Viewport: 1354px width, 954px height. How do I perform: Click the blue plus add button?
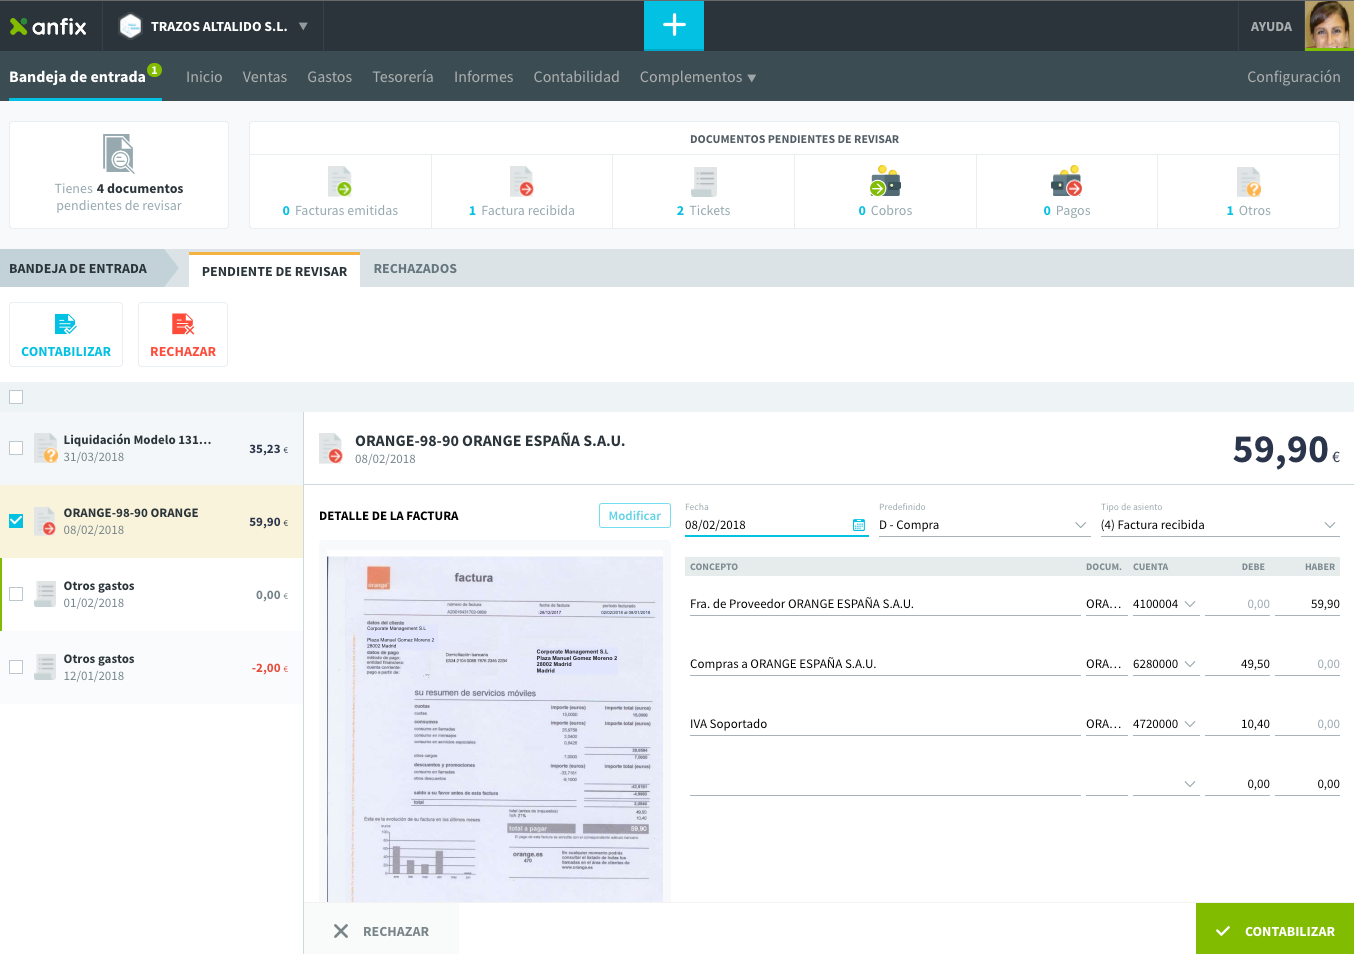[x=674, y=25]
